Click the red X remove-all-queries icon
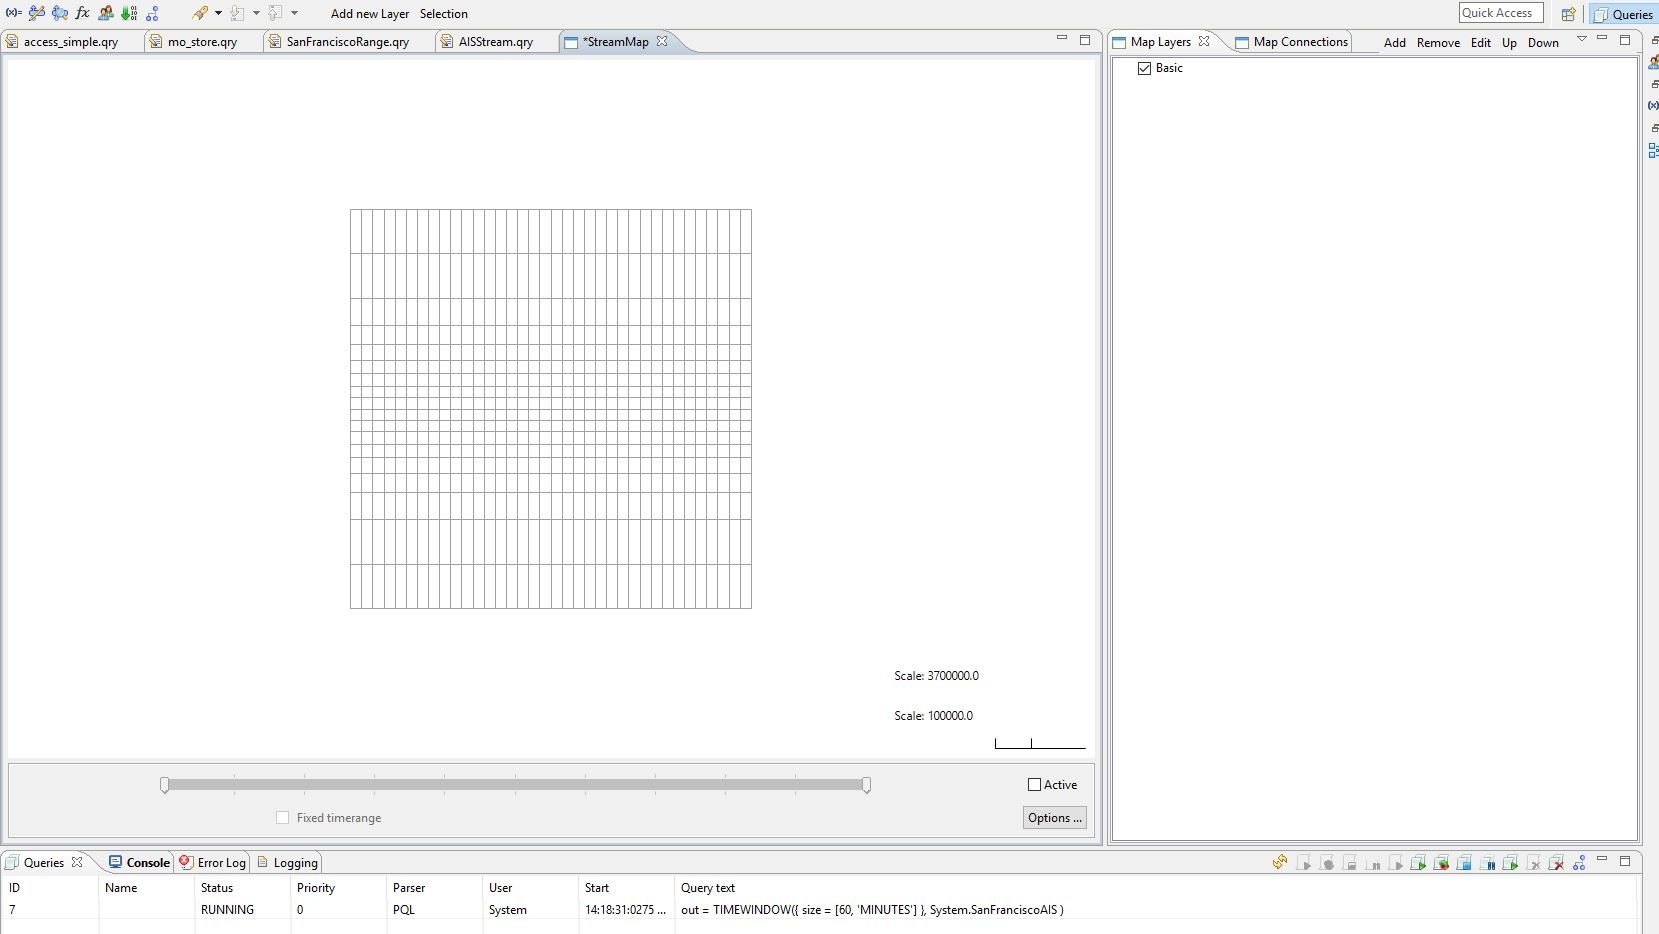The image size is (1659, 934). [1556, 863]
